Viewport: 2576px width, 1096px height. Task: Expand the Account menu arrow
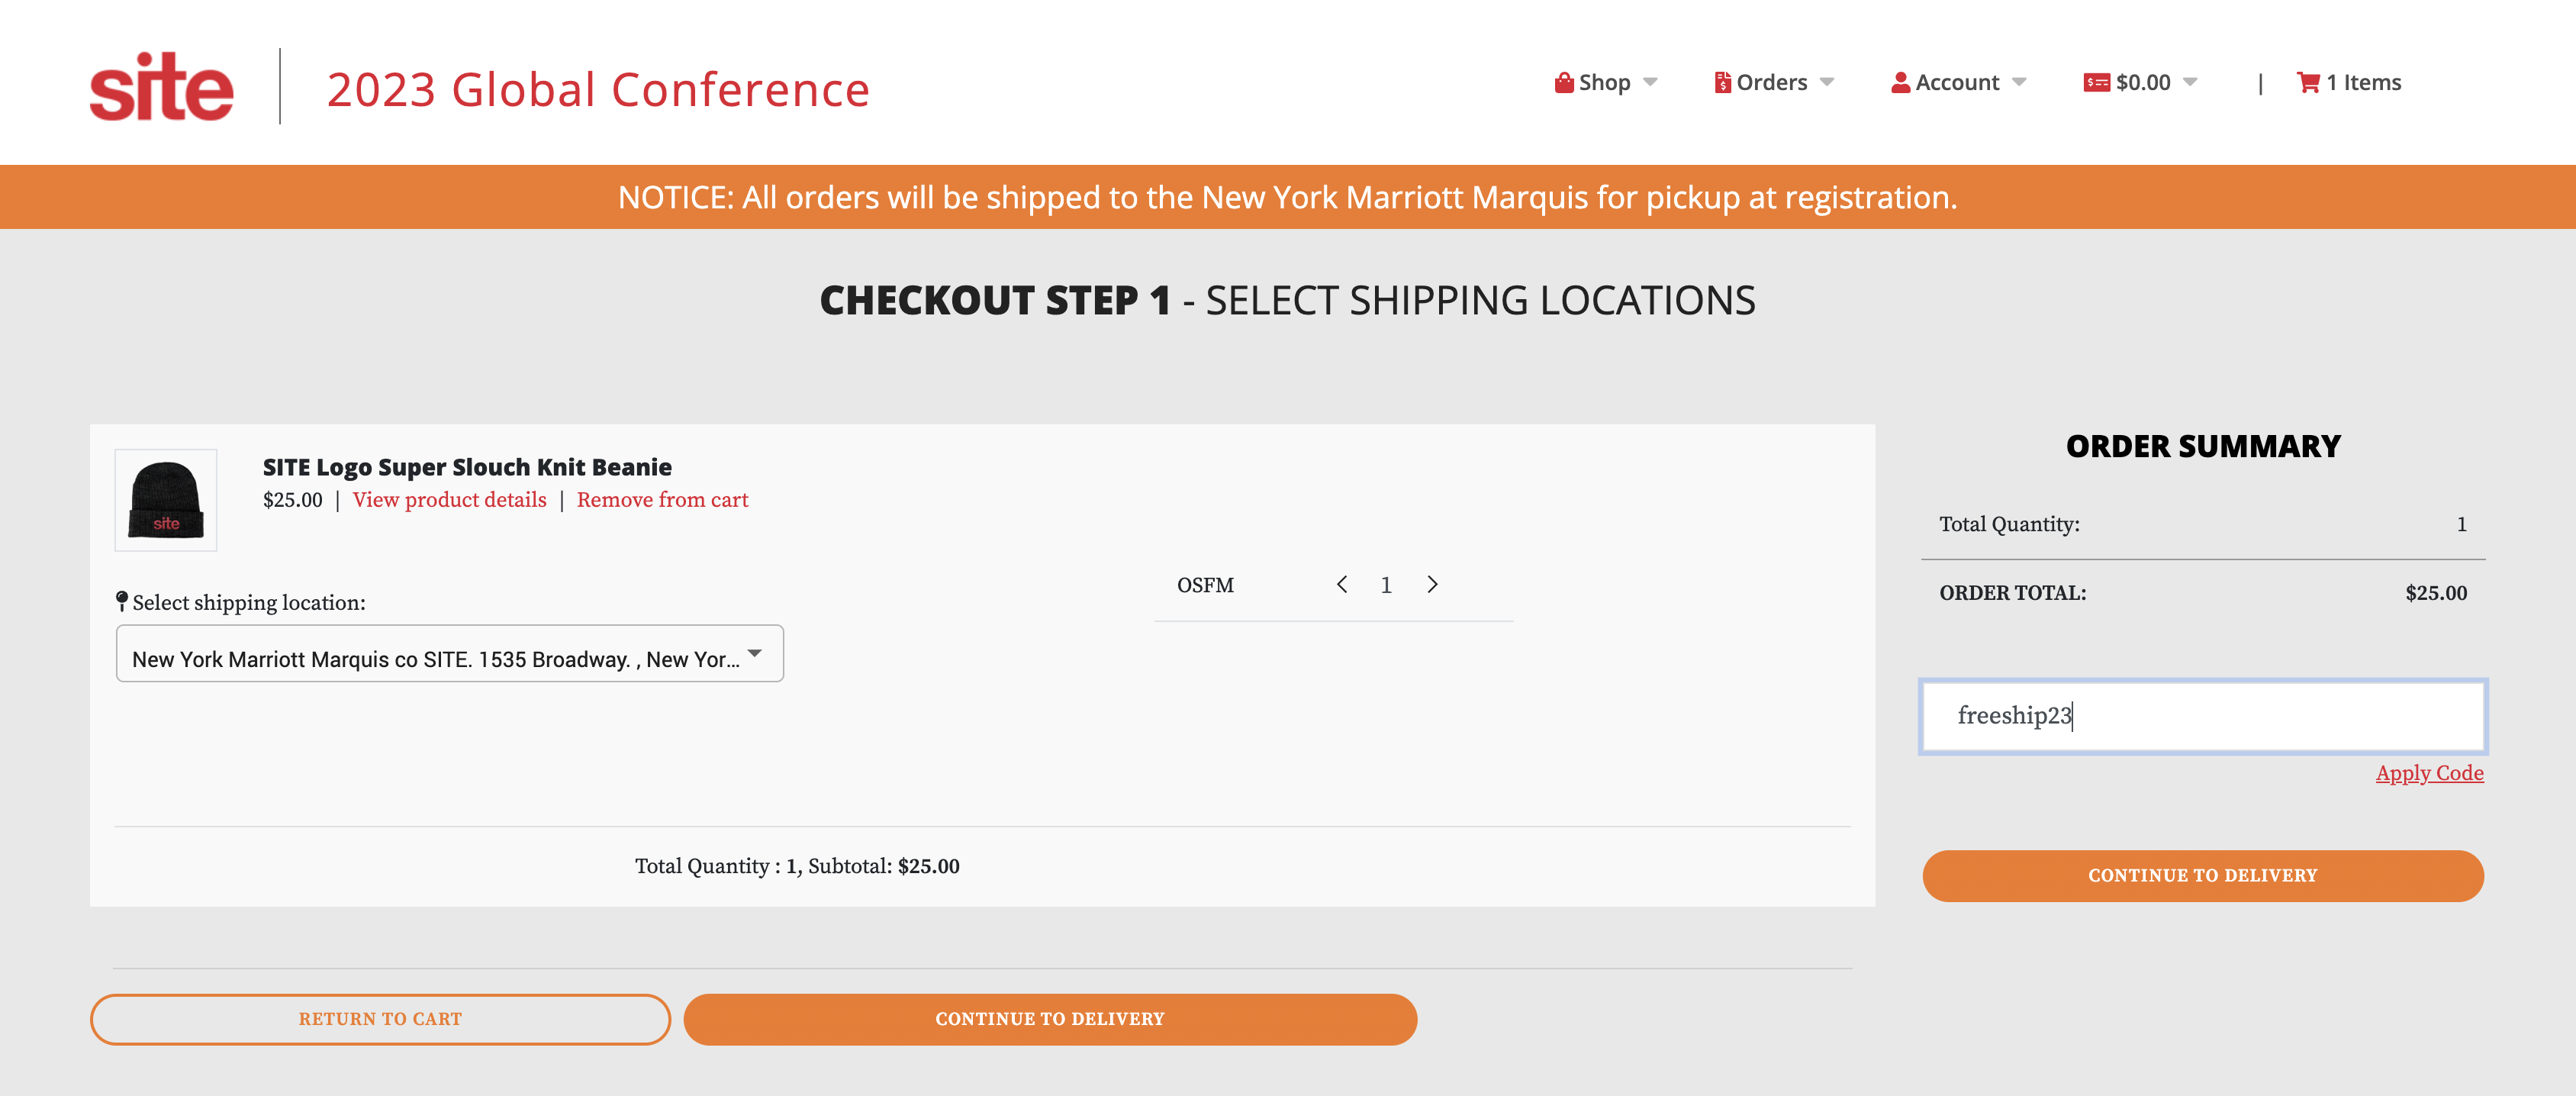2019,82
